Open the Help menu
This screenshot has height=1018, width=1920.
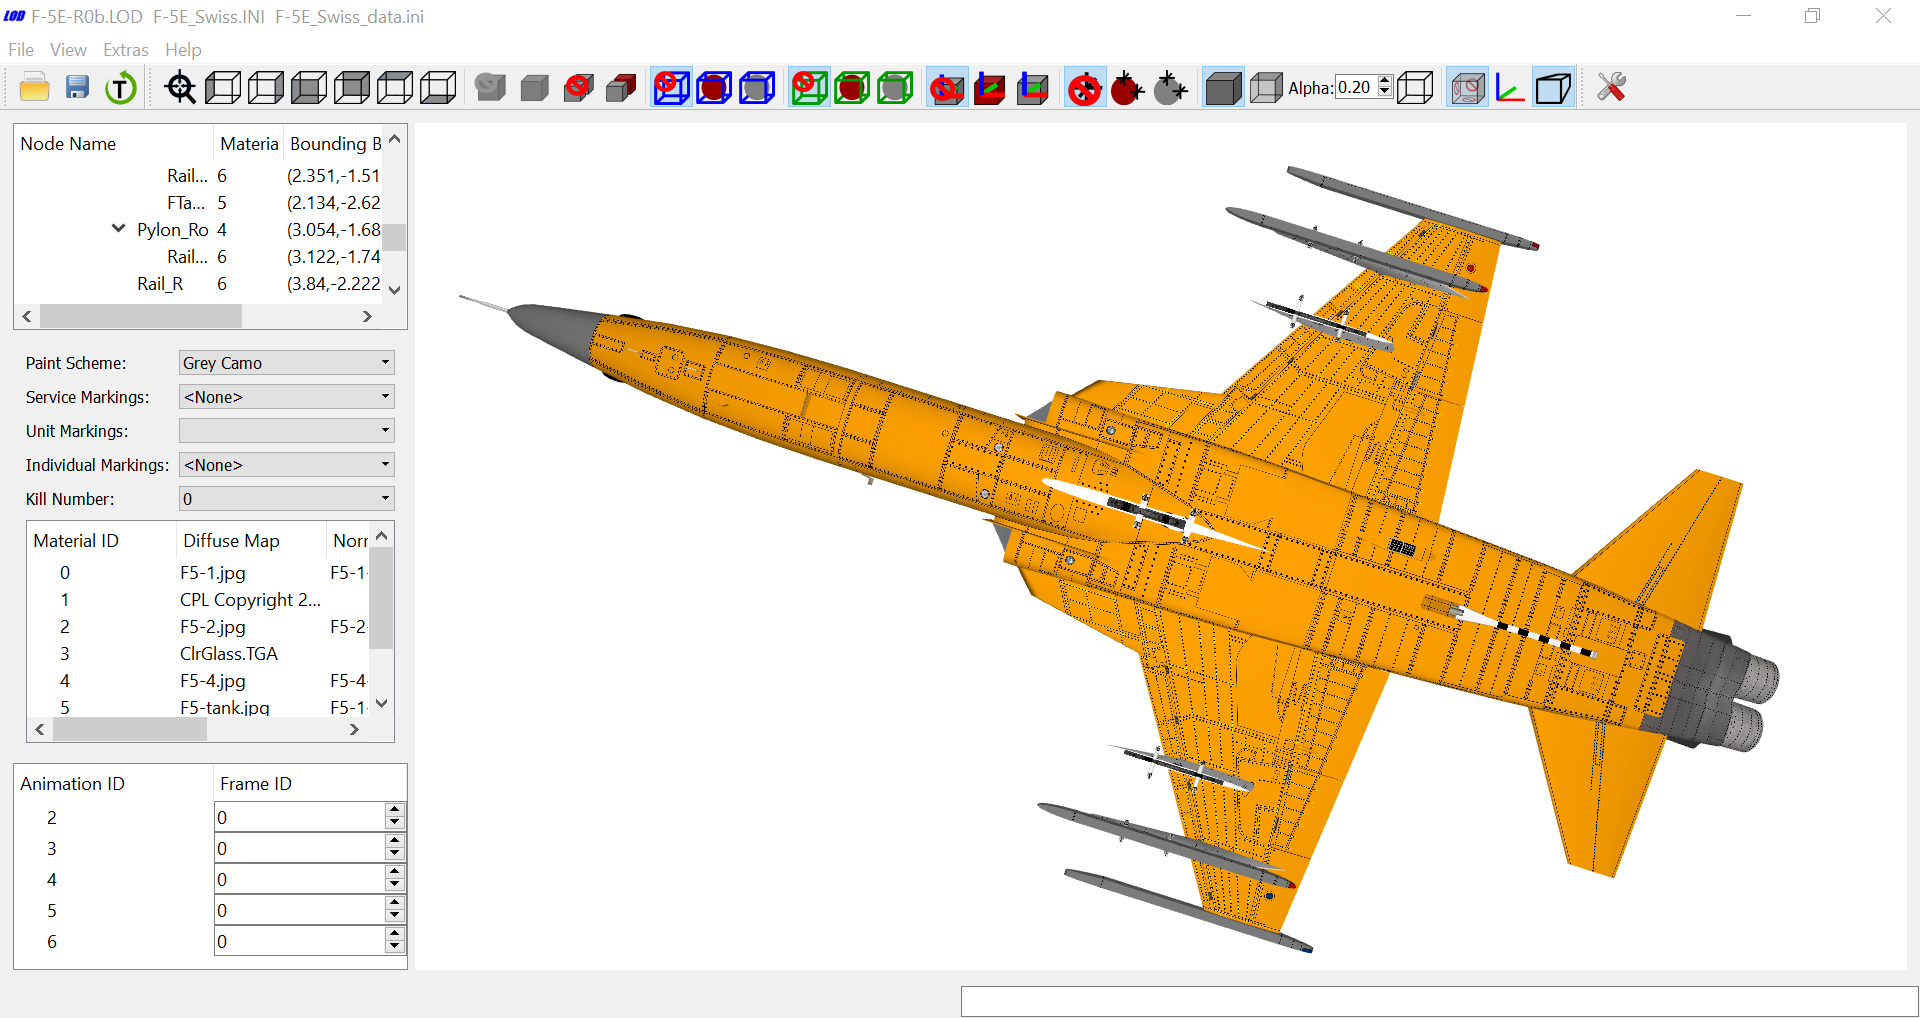pyautogui.click(x=183, y=50)
